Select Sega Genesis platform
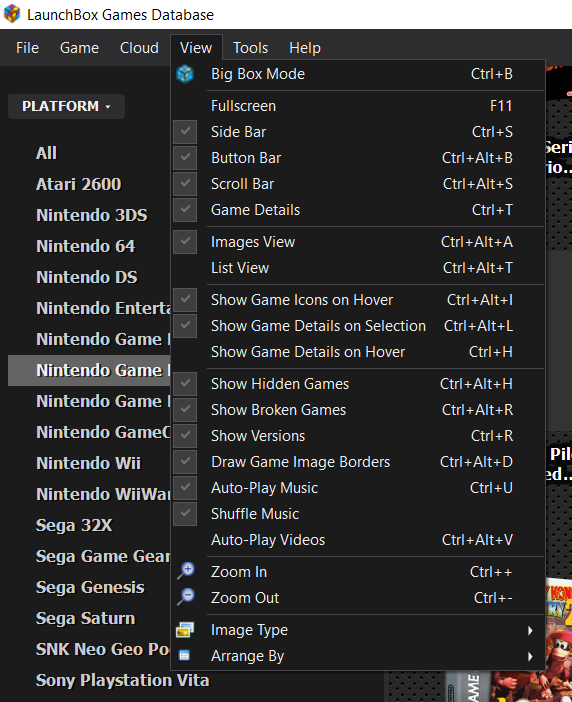 90,587
